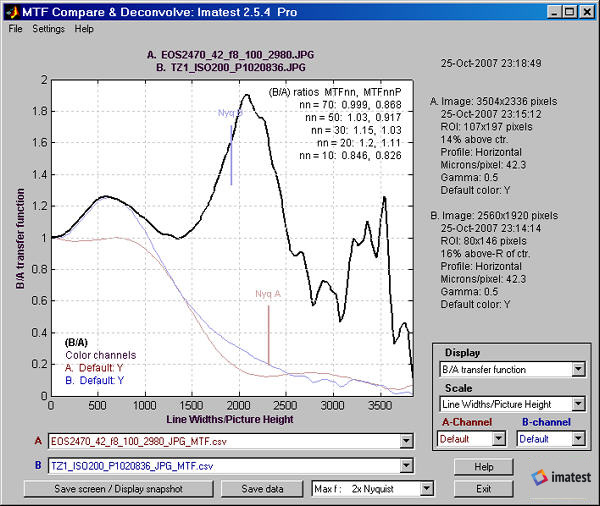Click the 'nn = 10: 0.846, 0.826' ratio line
This screenshot has height=506, width=600.
coord(350,155)
